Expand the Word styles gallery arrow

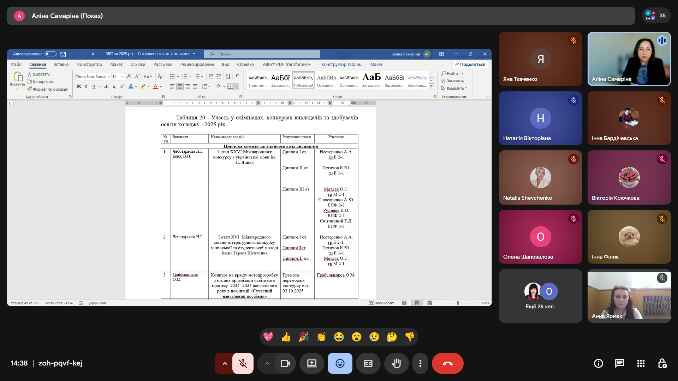coord(431,85)
